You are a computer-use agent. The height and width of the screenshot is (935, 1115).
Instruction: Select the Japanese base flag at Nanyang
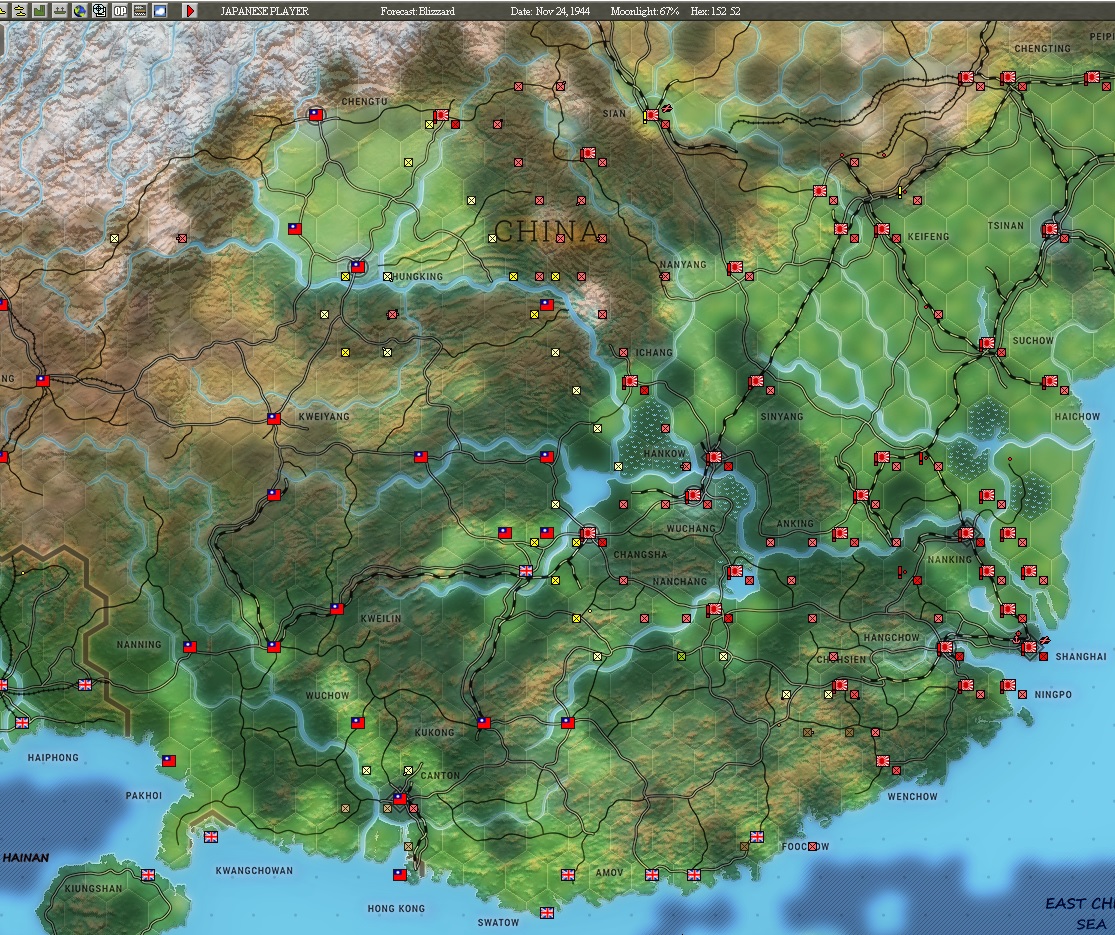735,267
